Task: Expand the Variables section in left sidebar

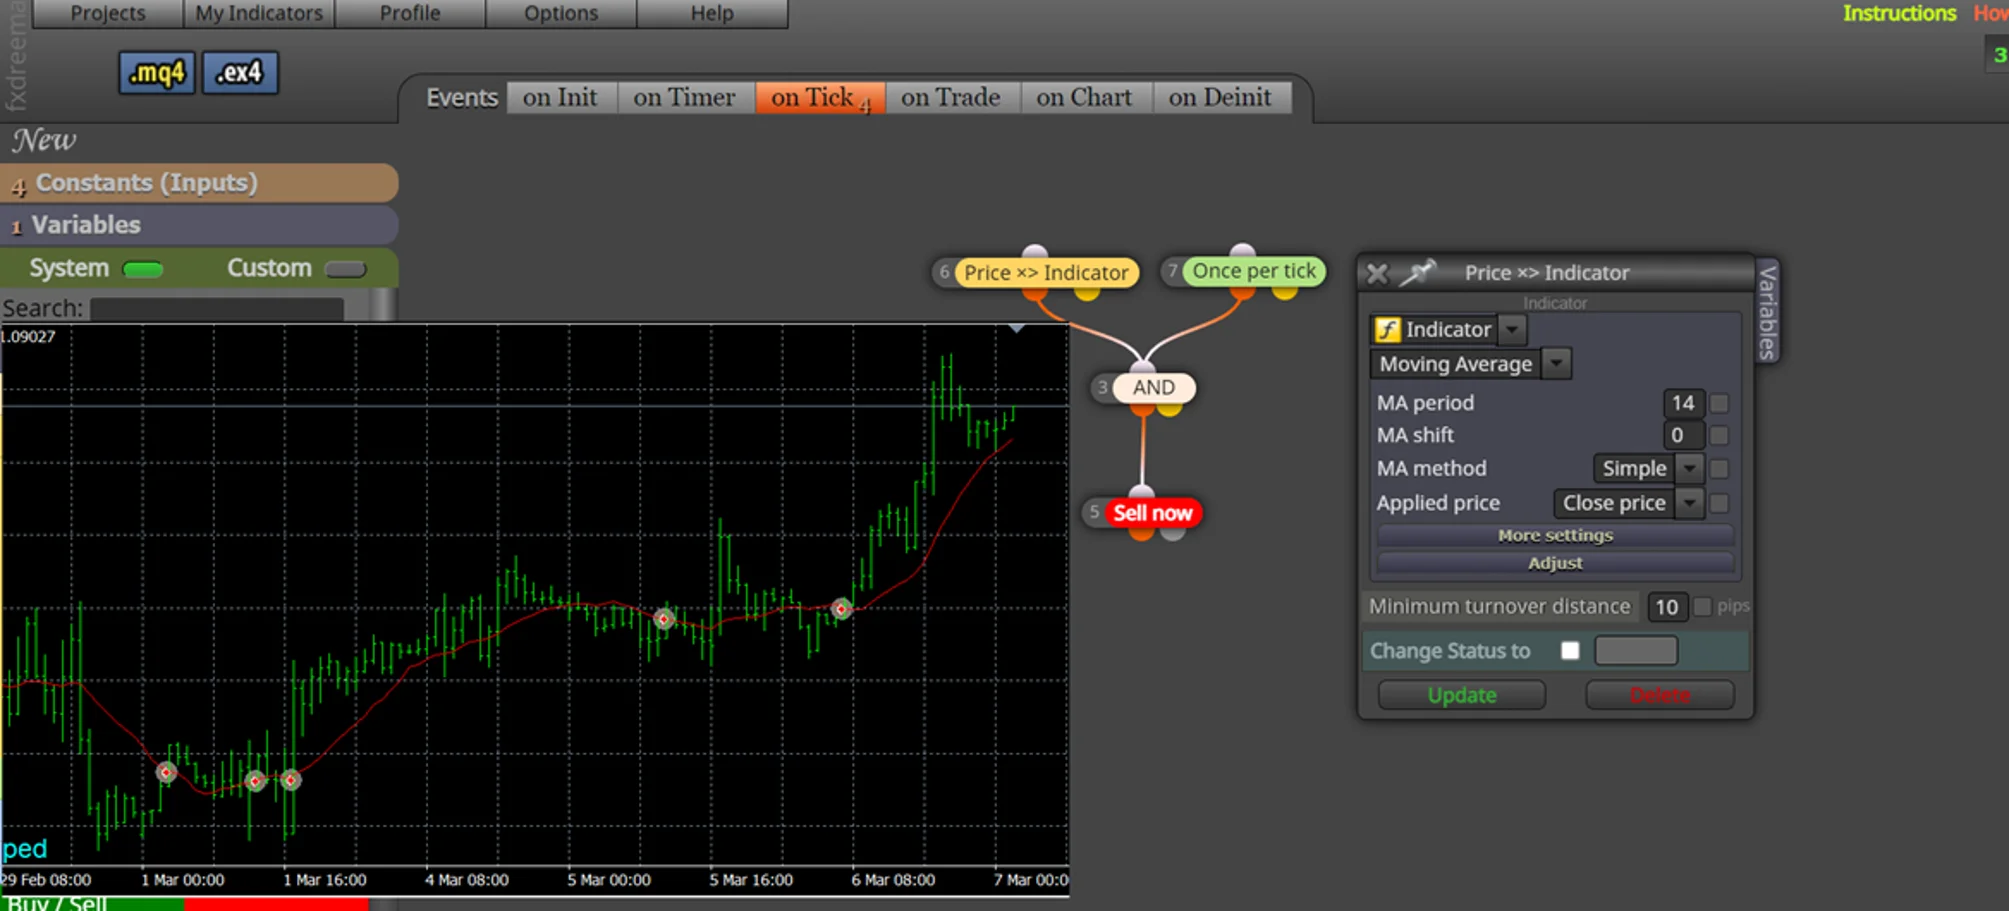Action: point(199,225)
